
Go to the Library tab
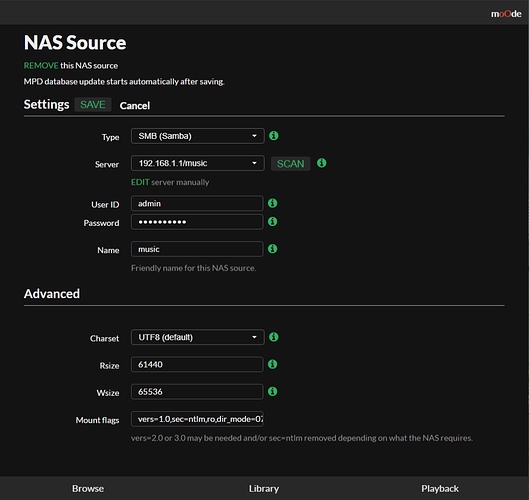tap(264, 489)
